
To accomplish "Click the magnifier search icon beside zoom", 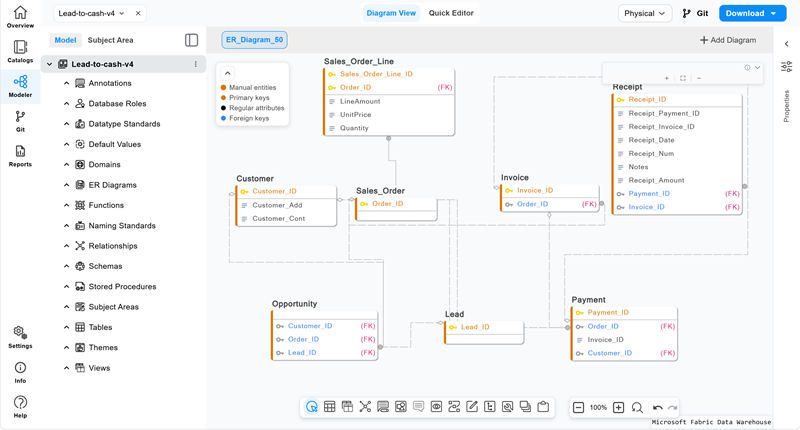I will [x=637, y=408].
